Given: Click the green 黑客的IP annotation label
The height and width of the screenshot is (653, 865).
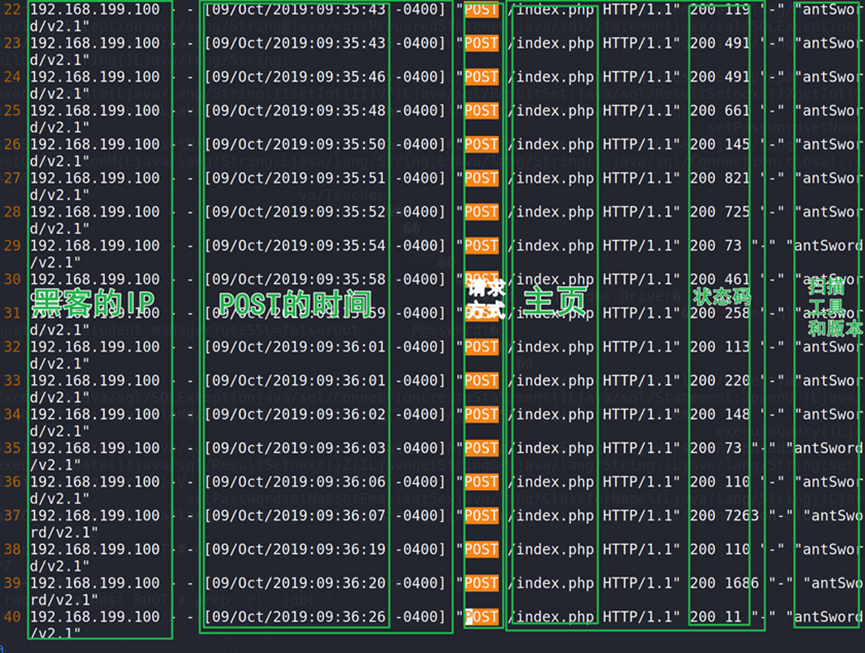Looking at the screenshot, I should (94, 303).
